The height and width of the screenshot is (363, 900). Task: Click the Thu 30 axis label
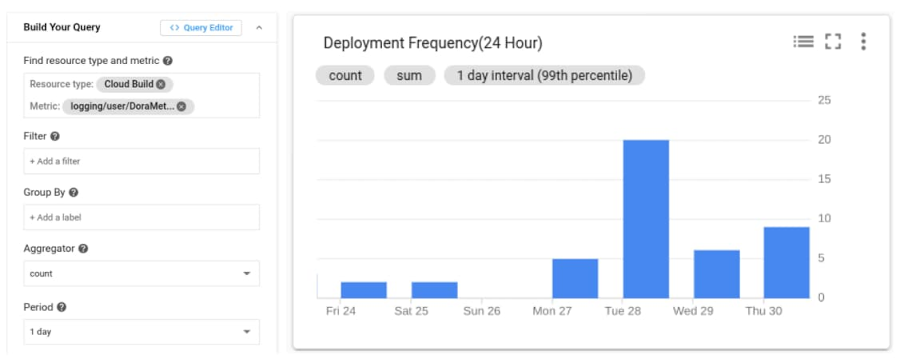pos(763,311)
